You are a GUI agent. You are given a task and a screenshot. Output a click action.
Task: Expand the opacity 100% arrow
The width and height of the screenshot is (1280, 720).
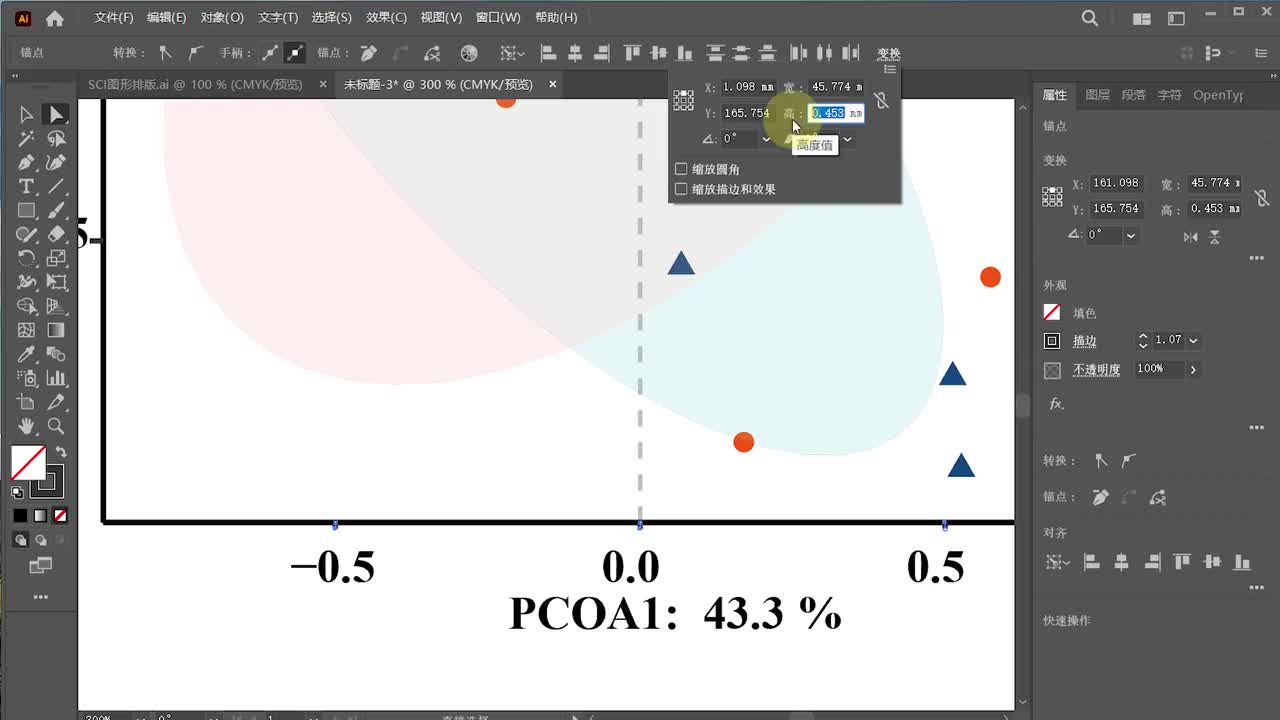[x=1193, y=370]
